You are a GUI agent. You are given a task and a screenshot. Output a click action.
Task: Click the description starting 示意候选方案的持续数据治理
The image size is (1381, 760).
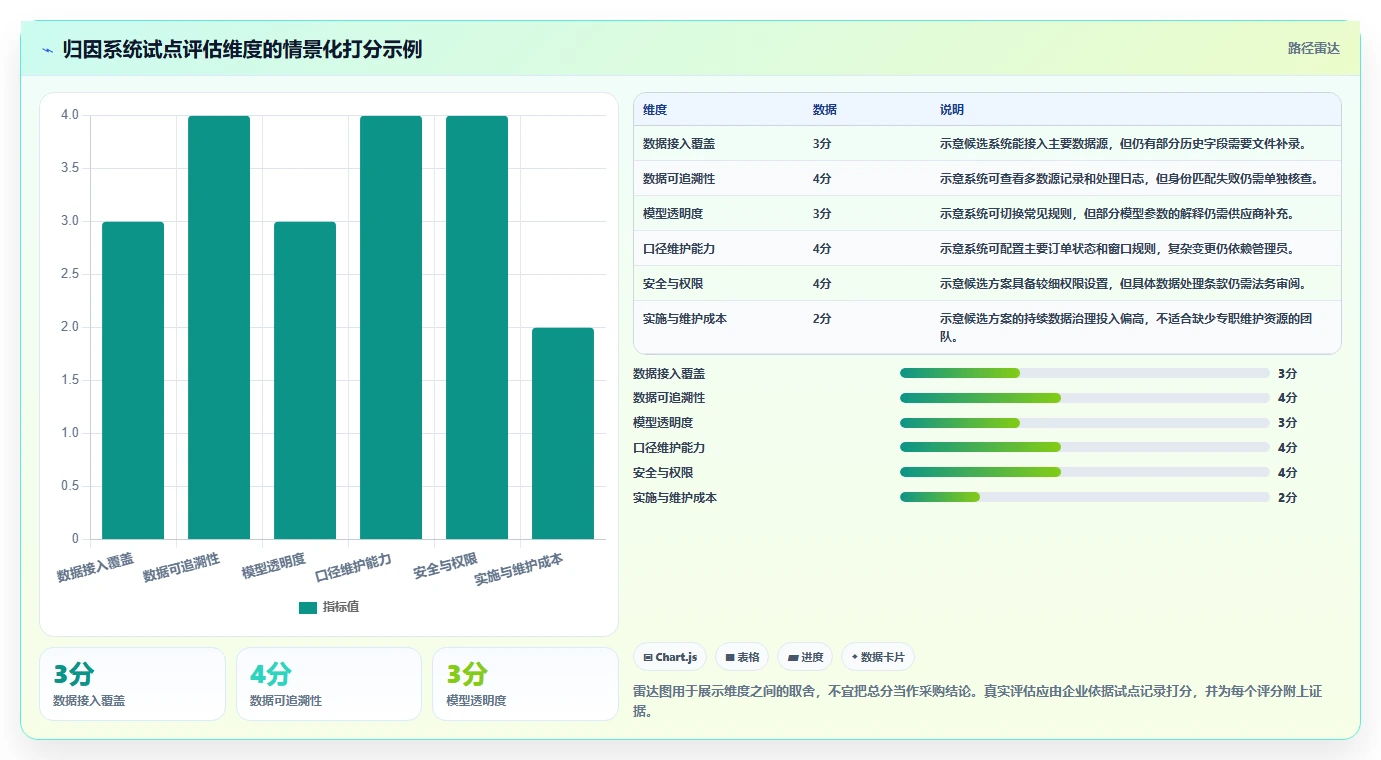(x=1125, y=328)
